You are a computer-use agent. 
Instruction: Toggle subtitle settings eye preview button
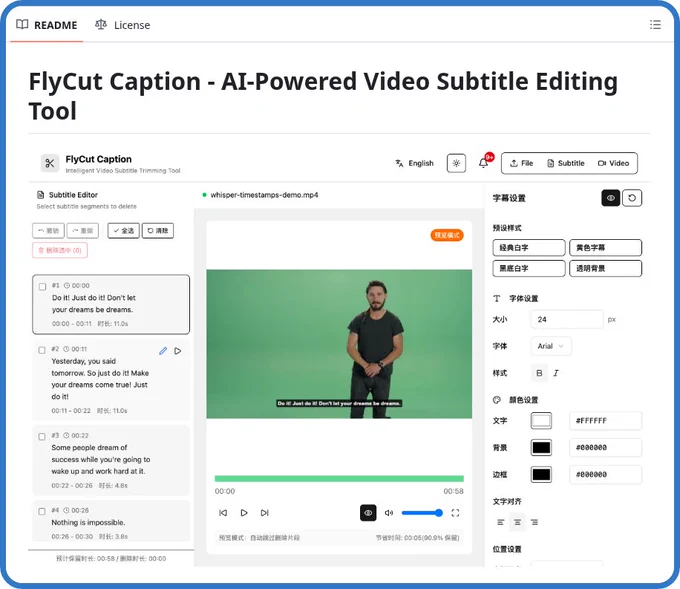[x=611, y=198]
